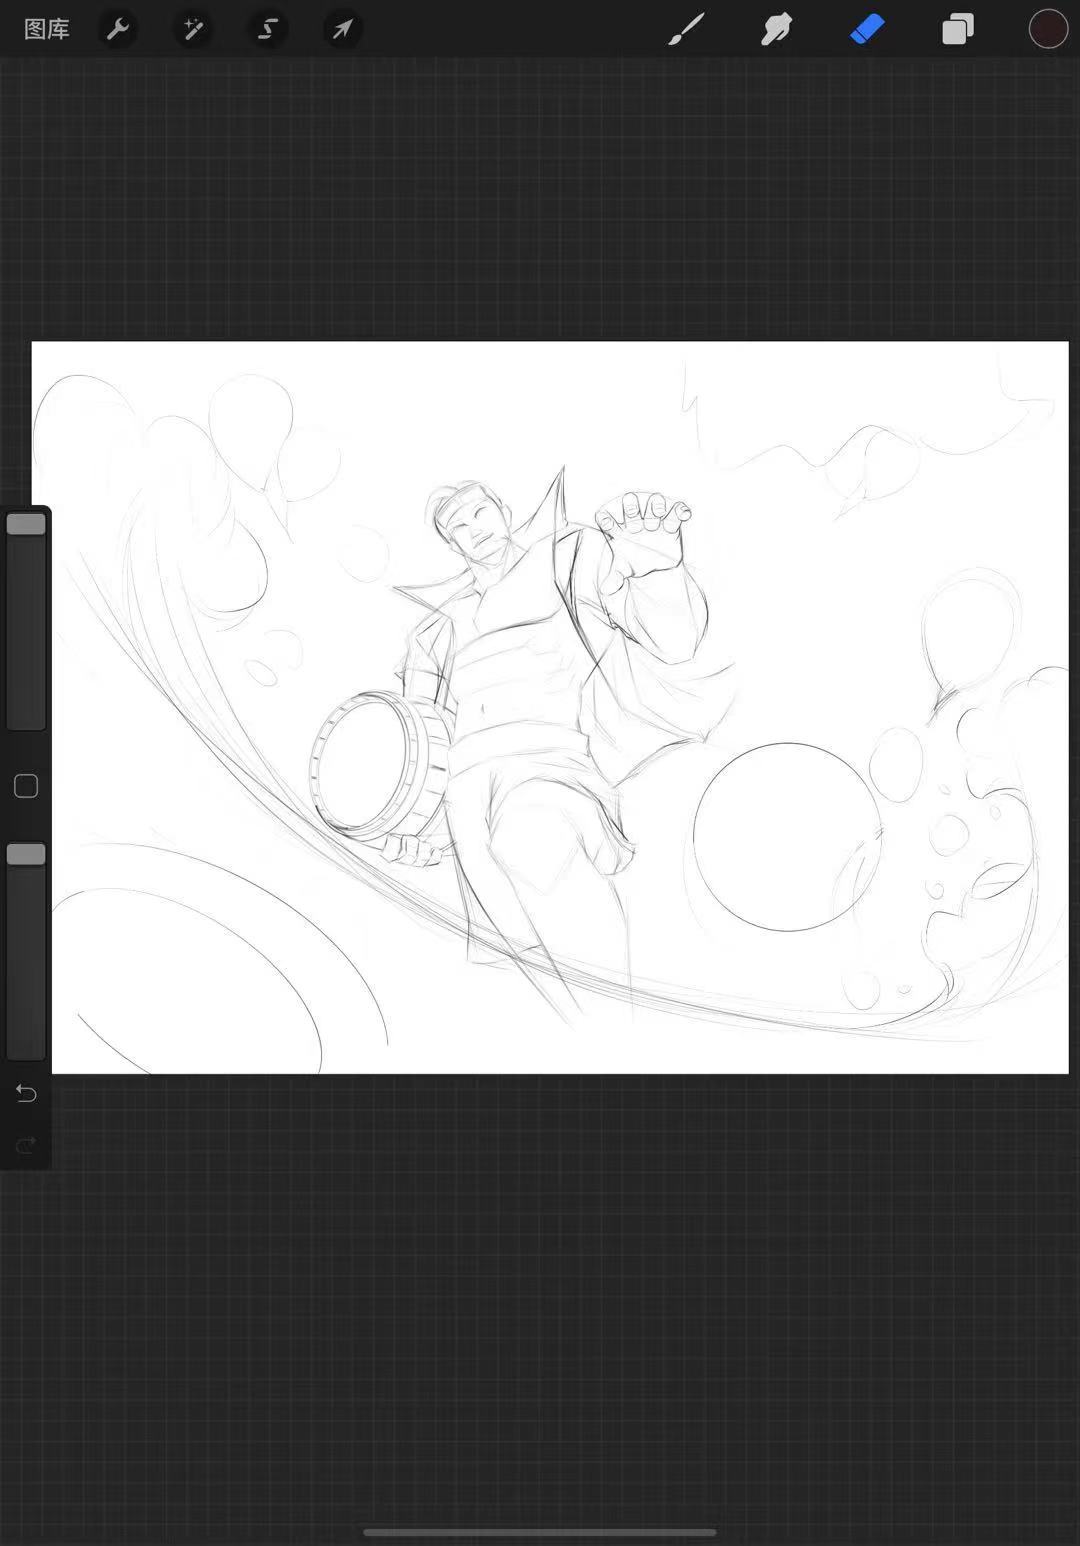Select the Smudge finger tool
Image resolution: width=1080 pixels, height=1546 pixels.
777,29
